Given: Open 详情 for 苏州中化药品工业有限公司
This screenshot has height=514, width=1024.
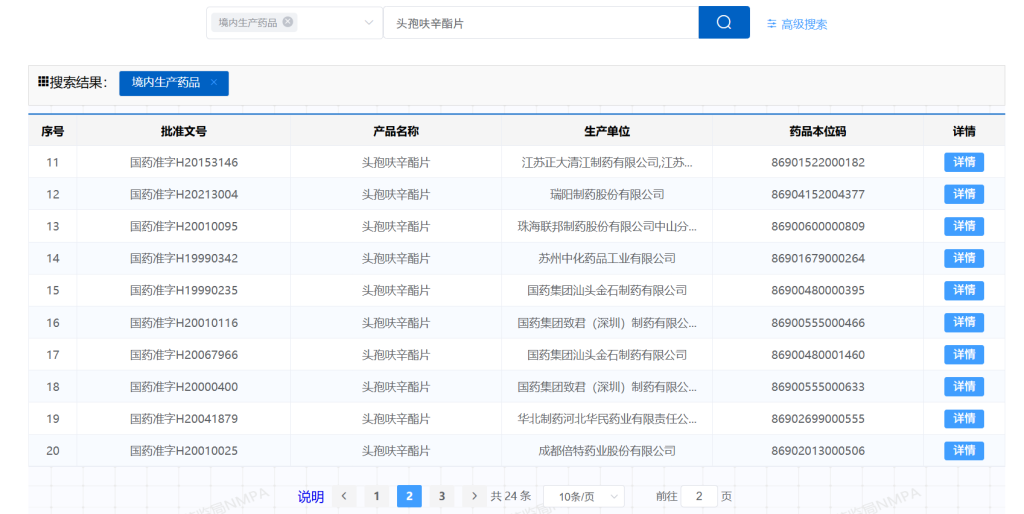Looking at the screenshot, I should [963, 258].
